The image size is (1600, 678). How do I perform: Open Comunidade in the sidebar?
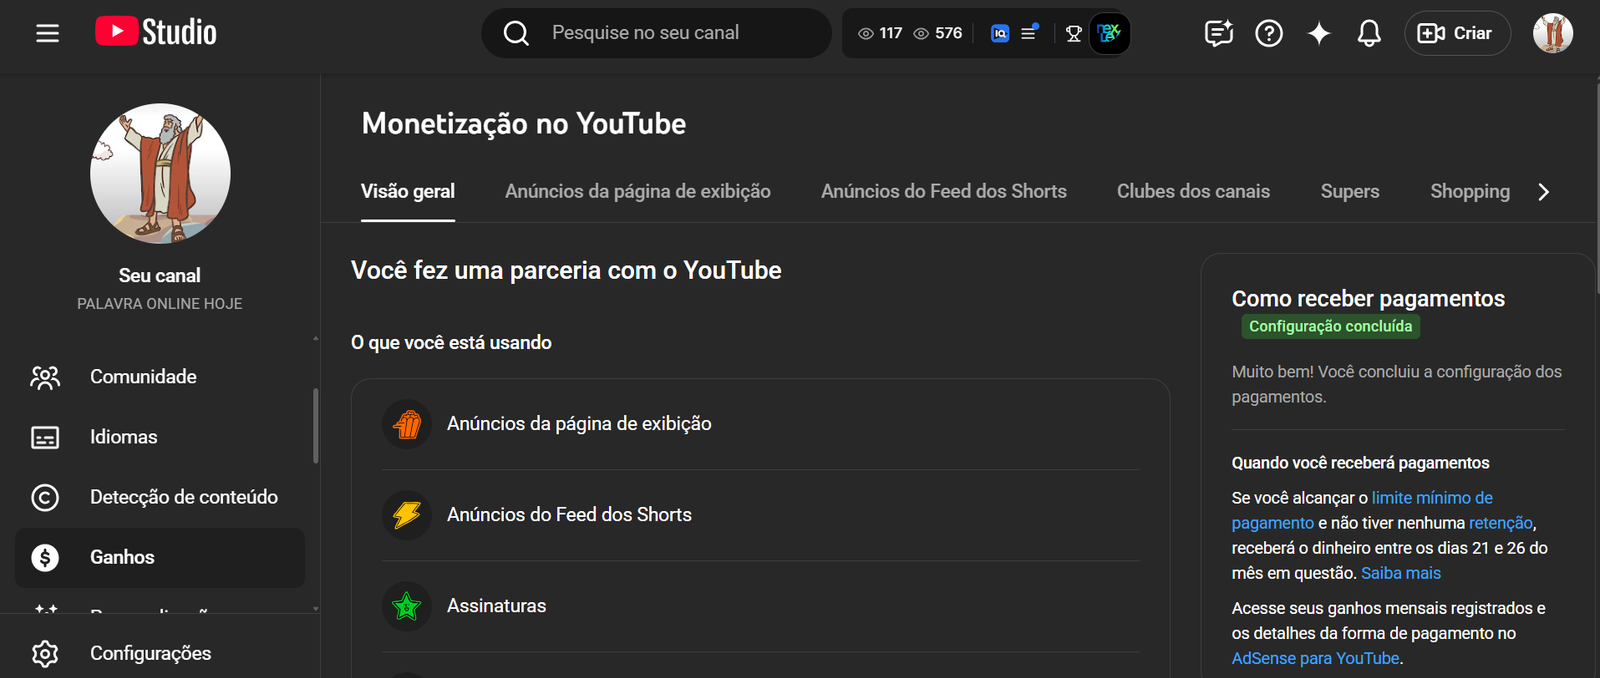[160, 377]
